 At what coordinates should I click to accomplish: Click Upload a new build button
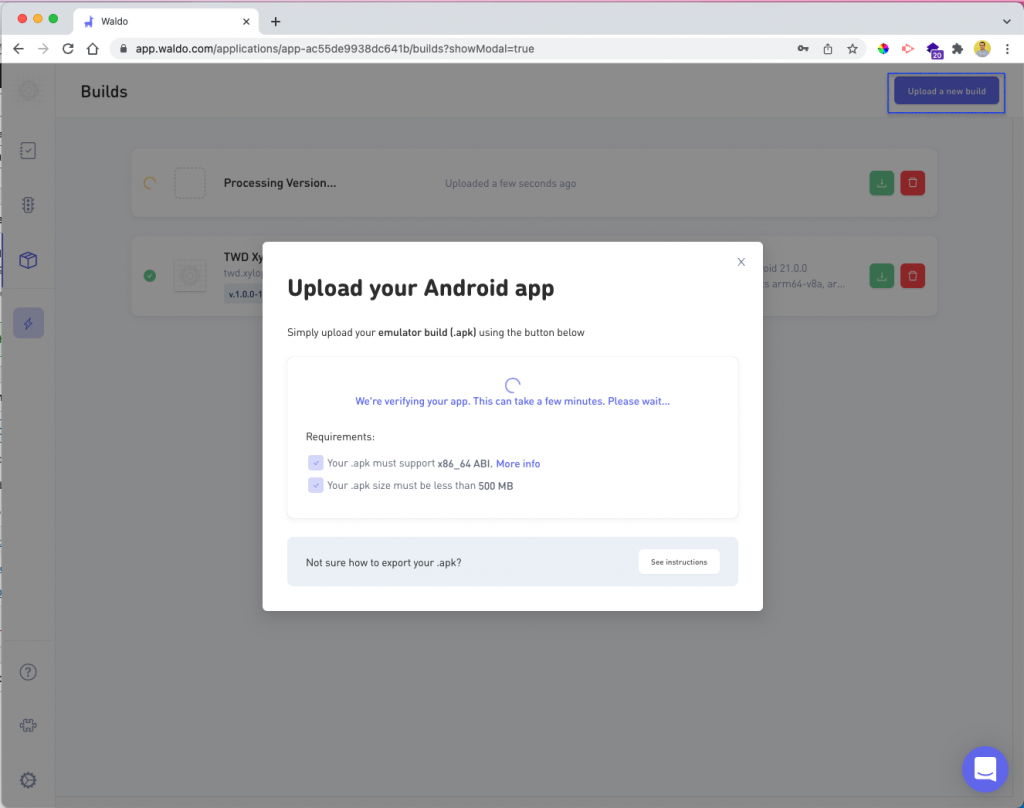(946, 91)
